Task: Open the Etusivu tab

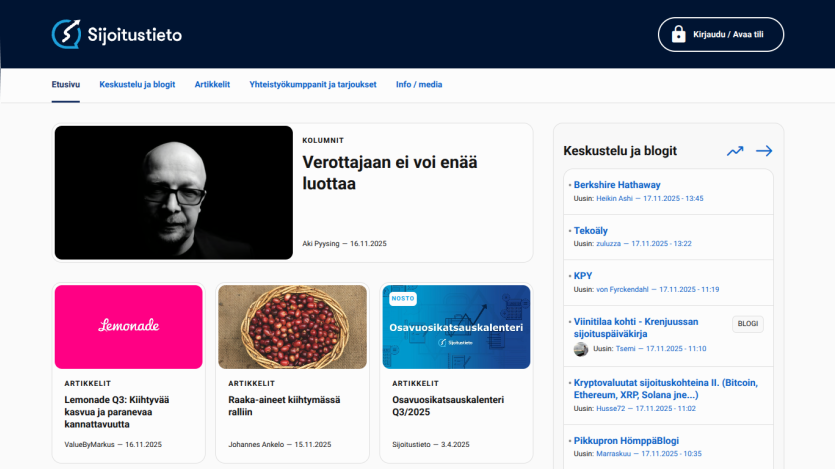Action: coord(66,85)
